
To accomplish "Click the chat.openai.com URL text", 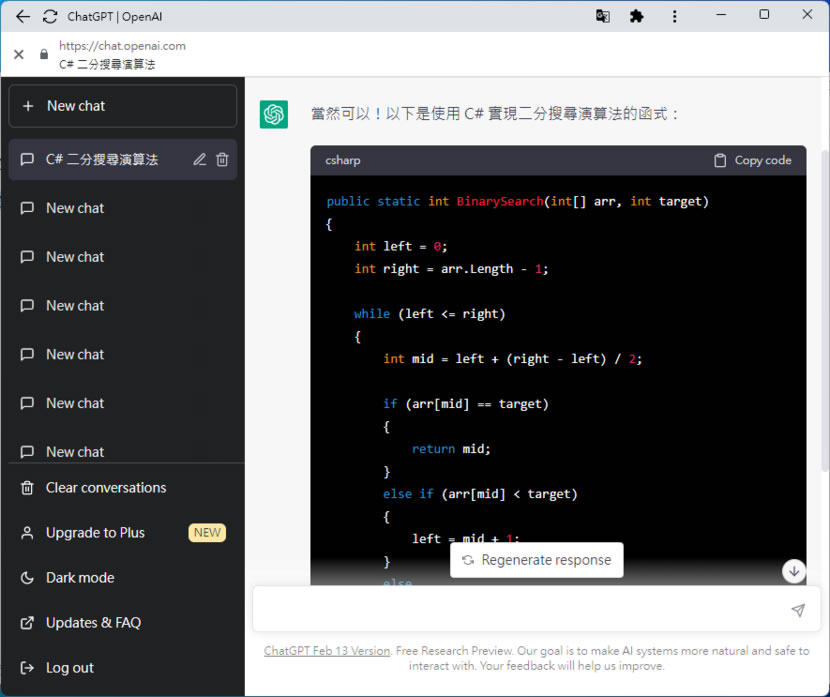I will [122, 46].
